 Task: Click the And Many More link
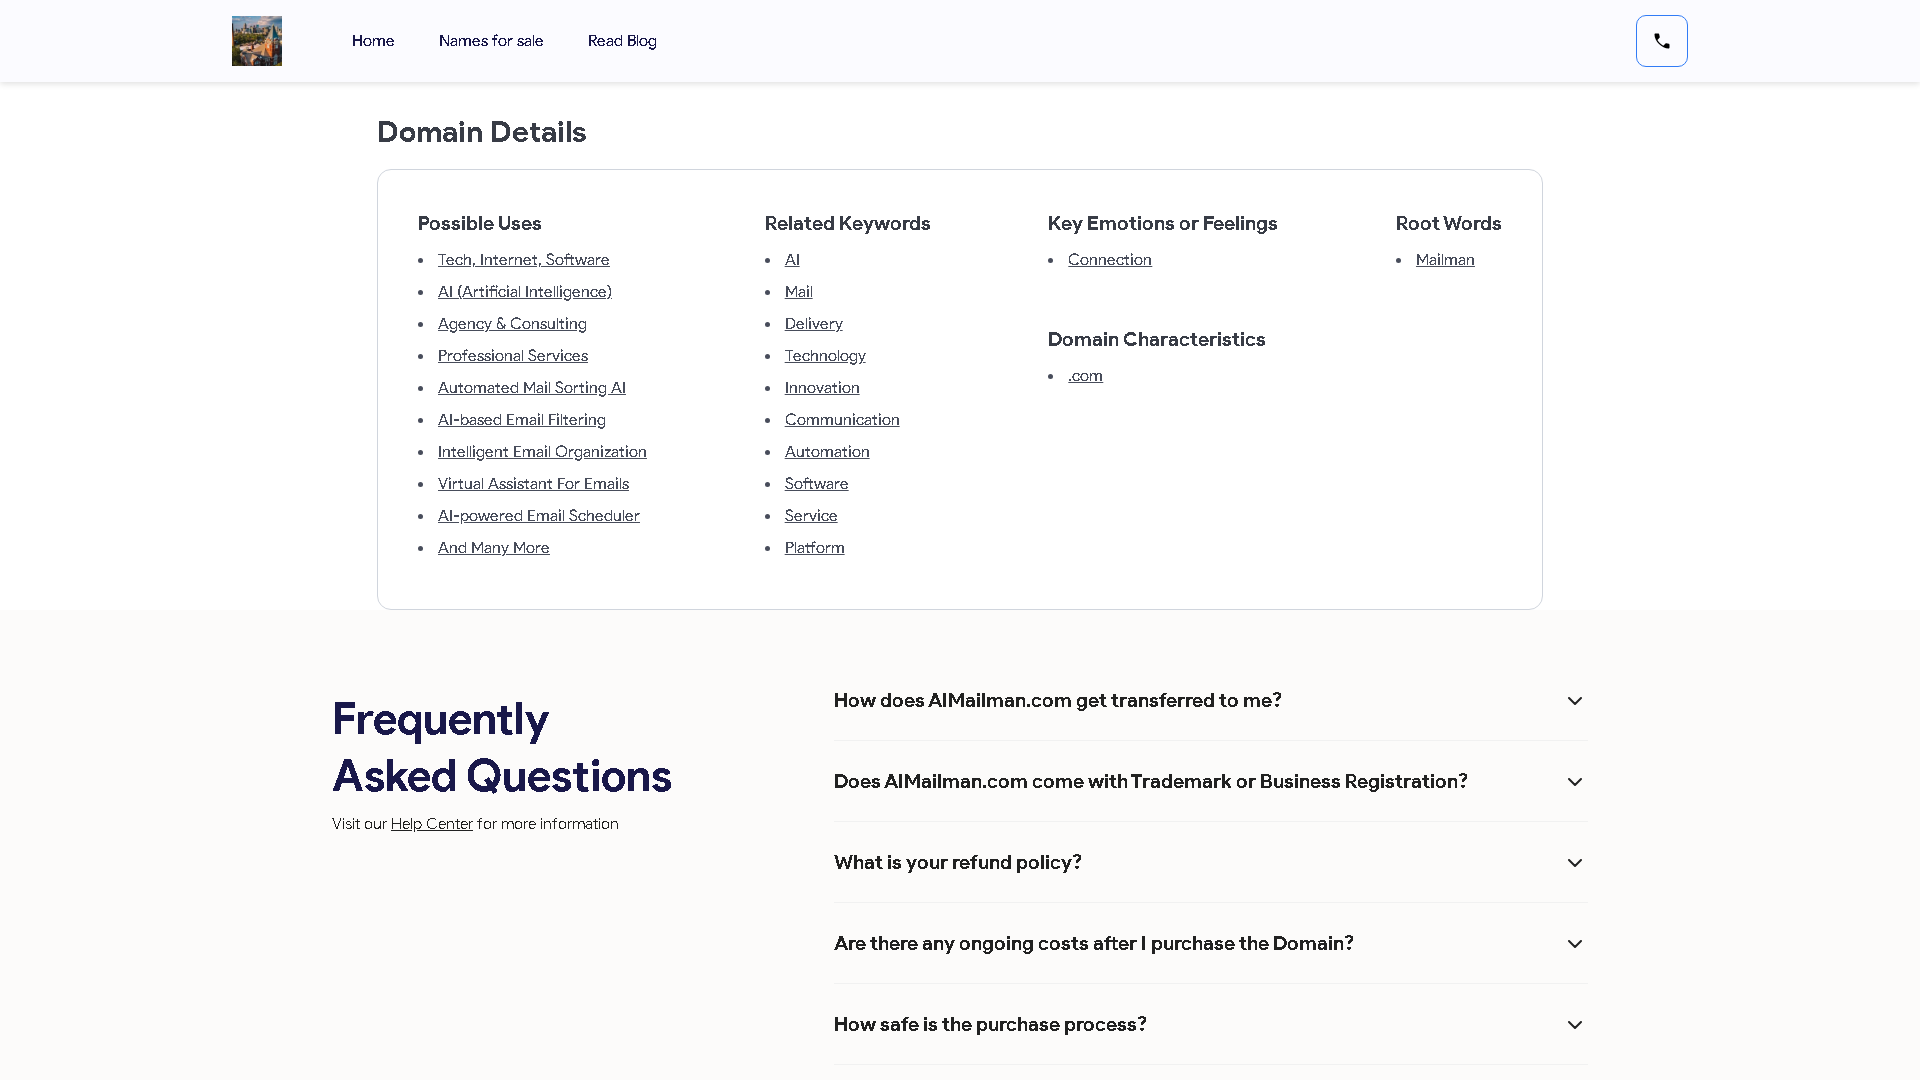[x=493, y=548]
